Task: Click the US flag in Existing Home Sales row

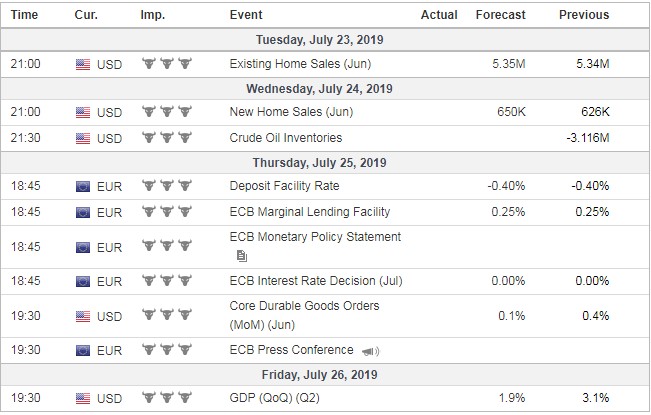Action: pos(83,65)
